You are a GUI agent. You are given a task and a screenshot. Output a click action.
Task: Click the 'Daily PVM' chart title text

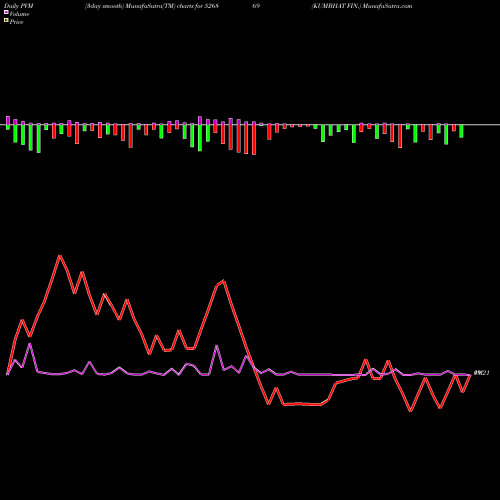19,6
